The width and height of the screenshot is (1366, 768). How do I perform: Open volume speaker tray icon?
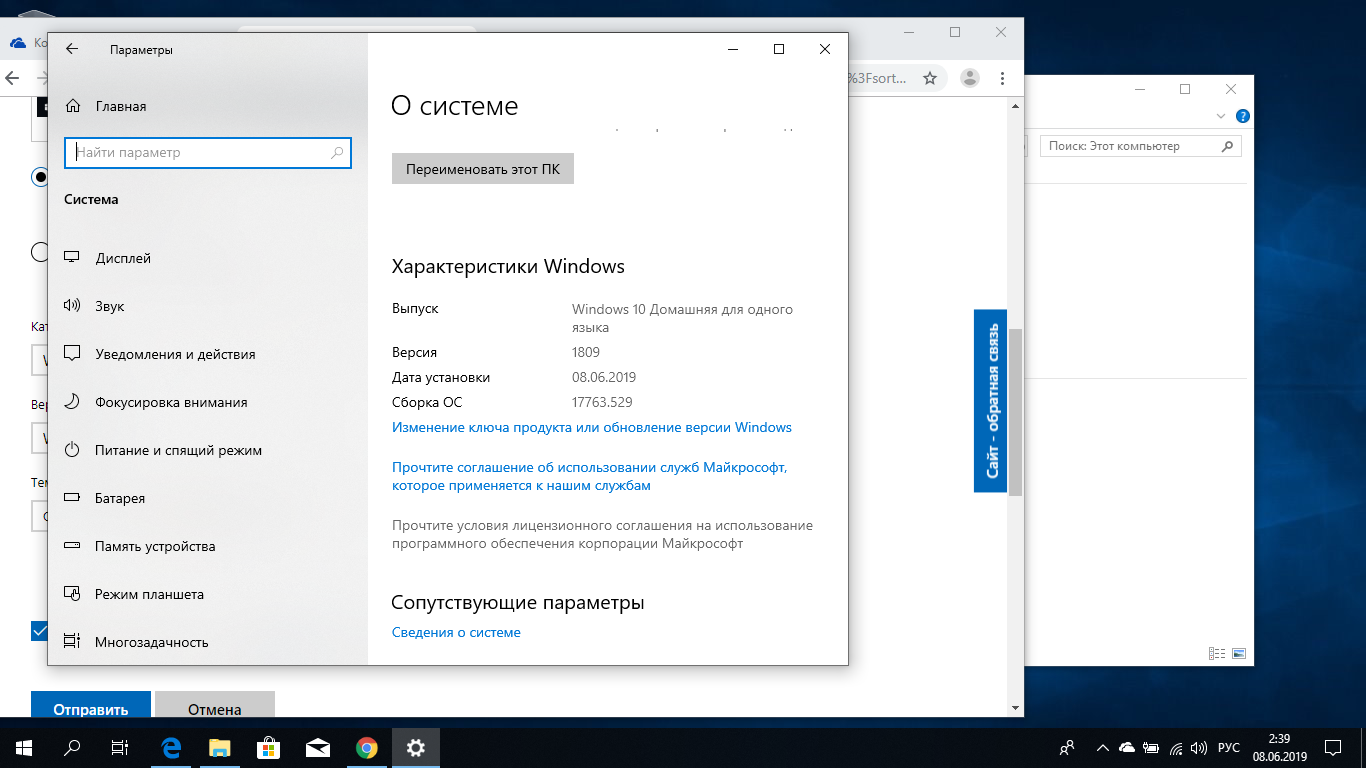click(1200, 747)
